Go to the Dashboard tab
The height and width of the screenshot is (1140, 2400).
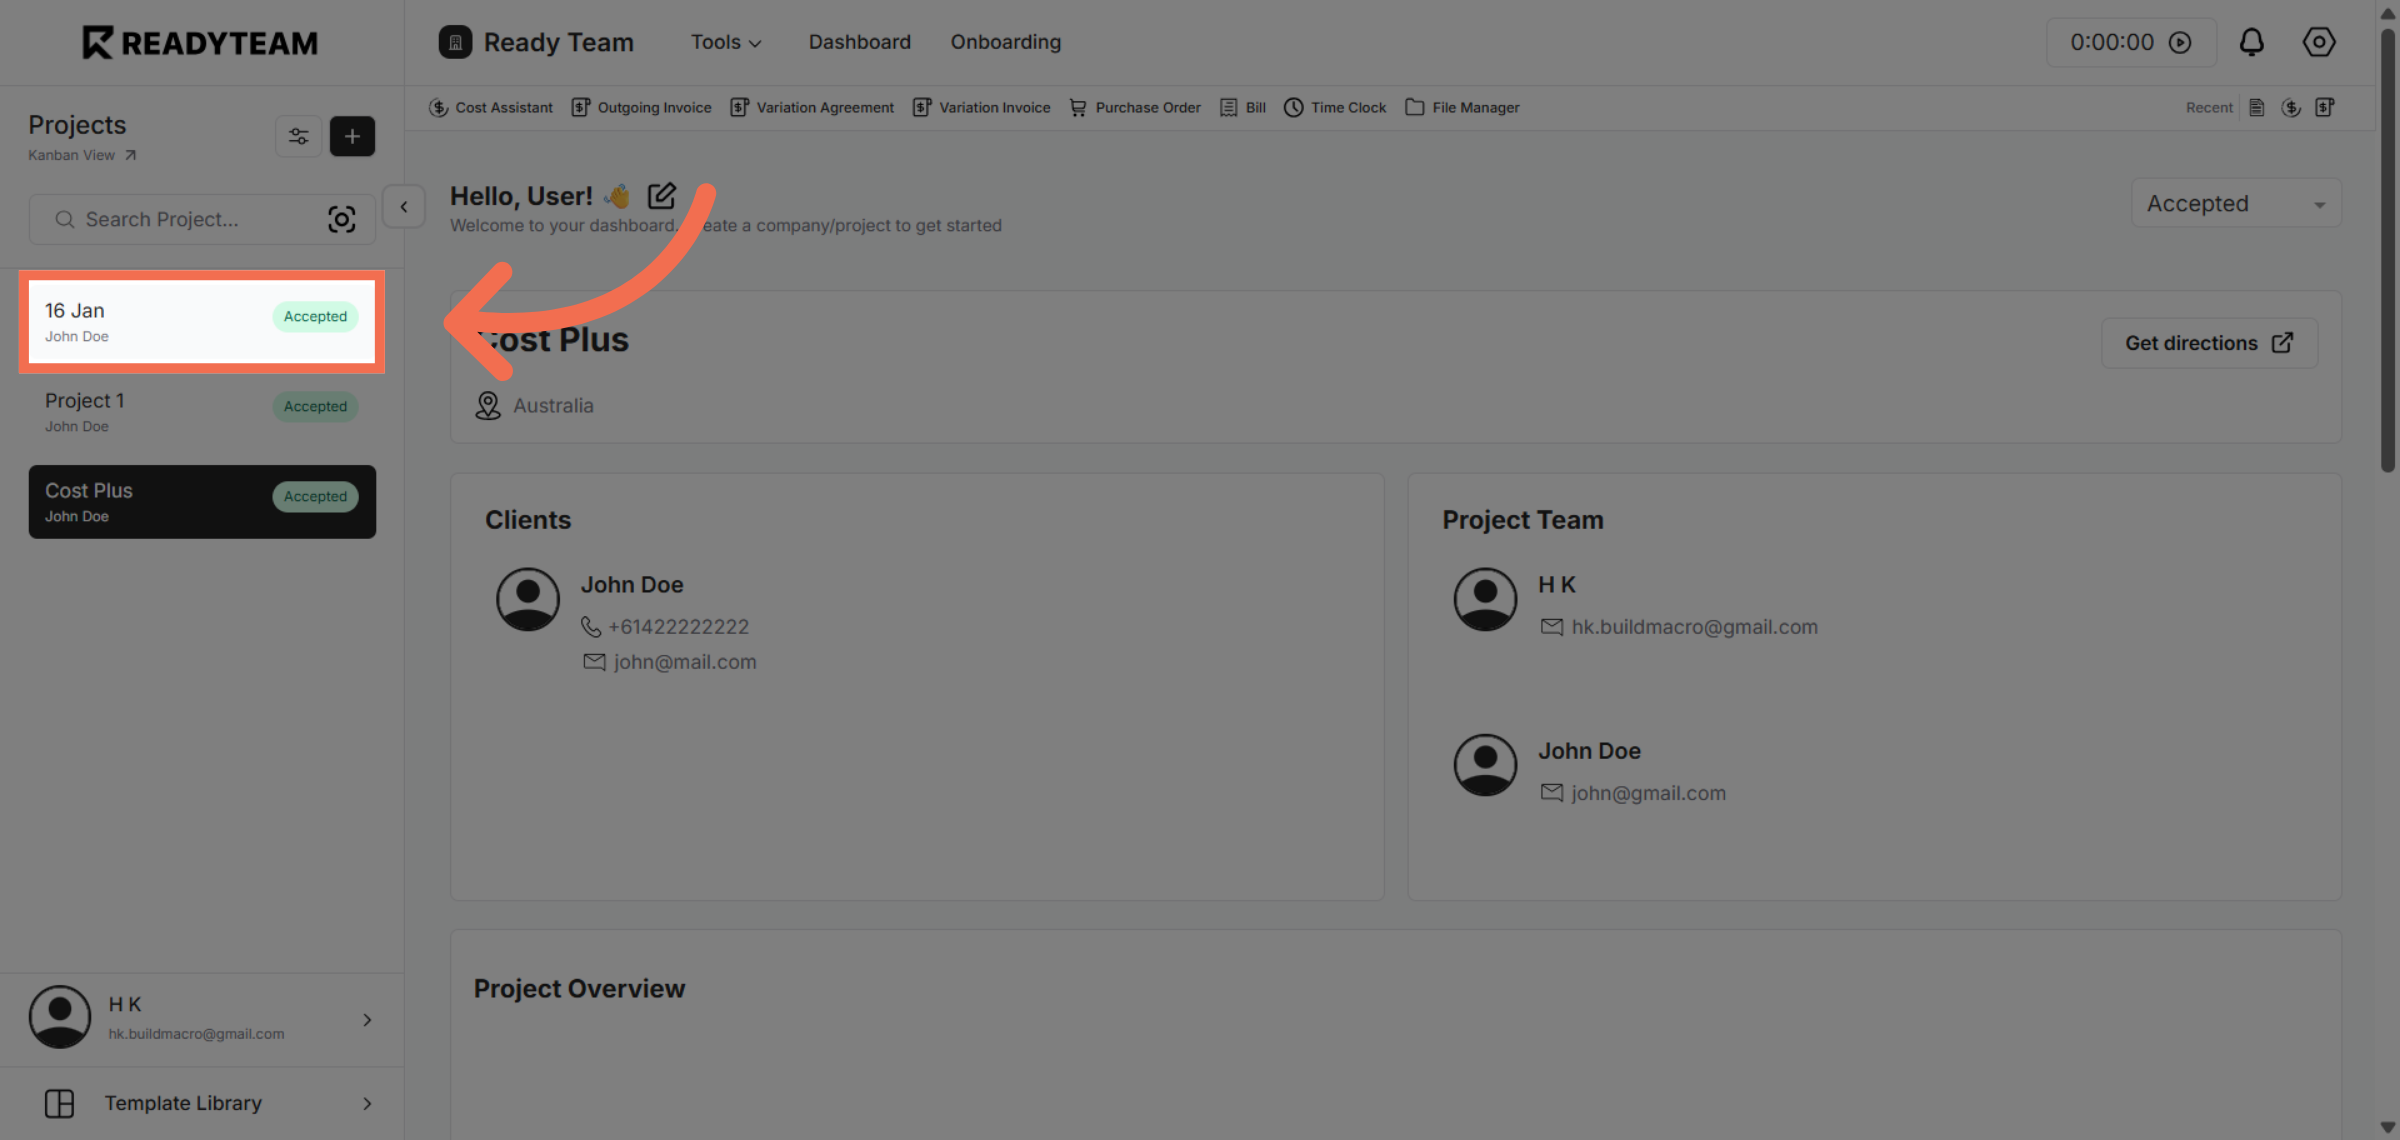pyautogui.click(x=859, y=42)
